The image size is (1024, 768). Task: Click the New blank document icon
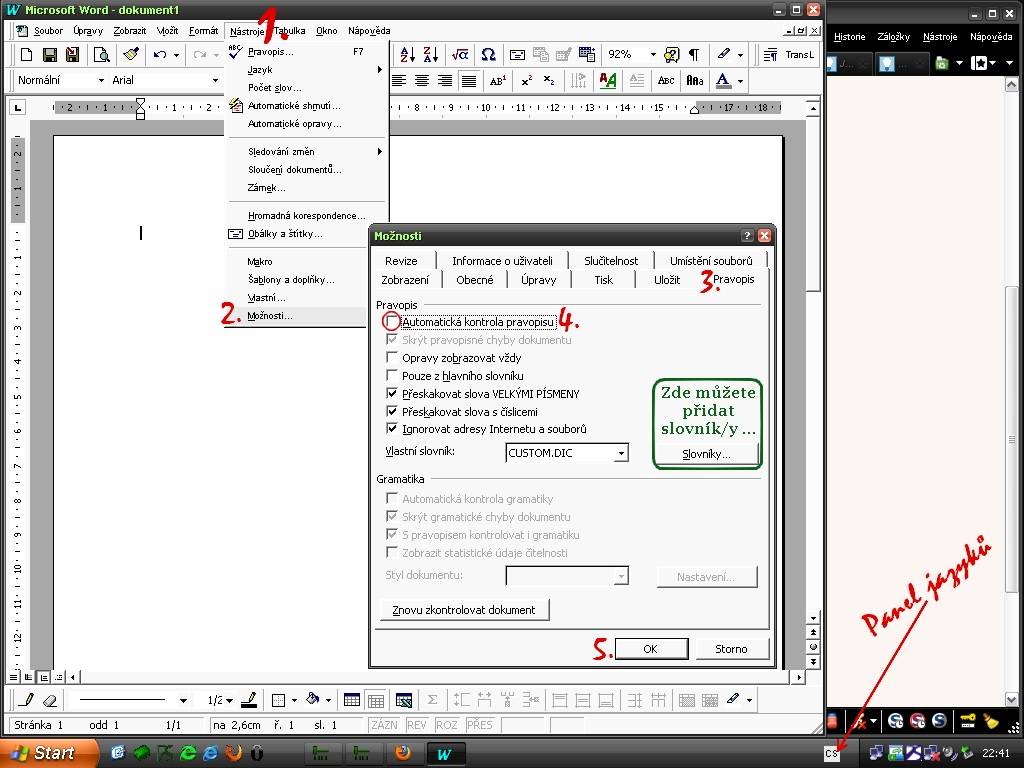pos(27,55)
